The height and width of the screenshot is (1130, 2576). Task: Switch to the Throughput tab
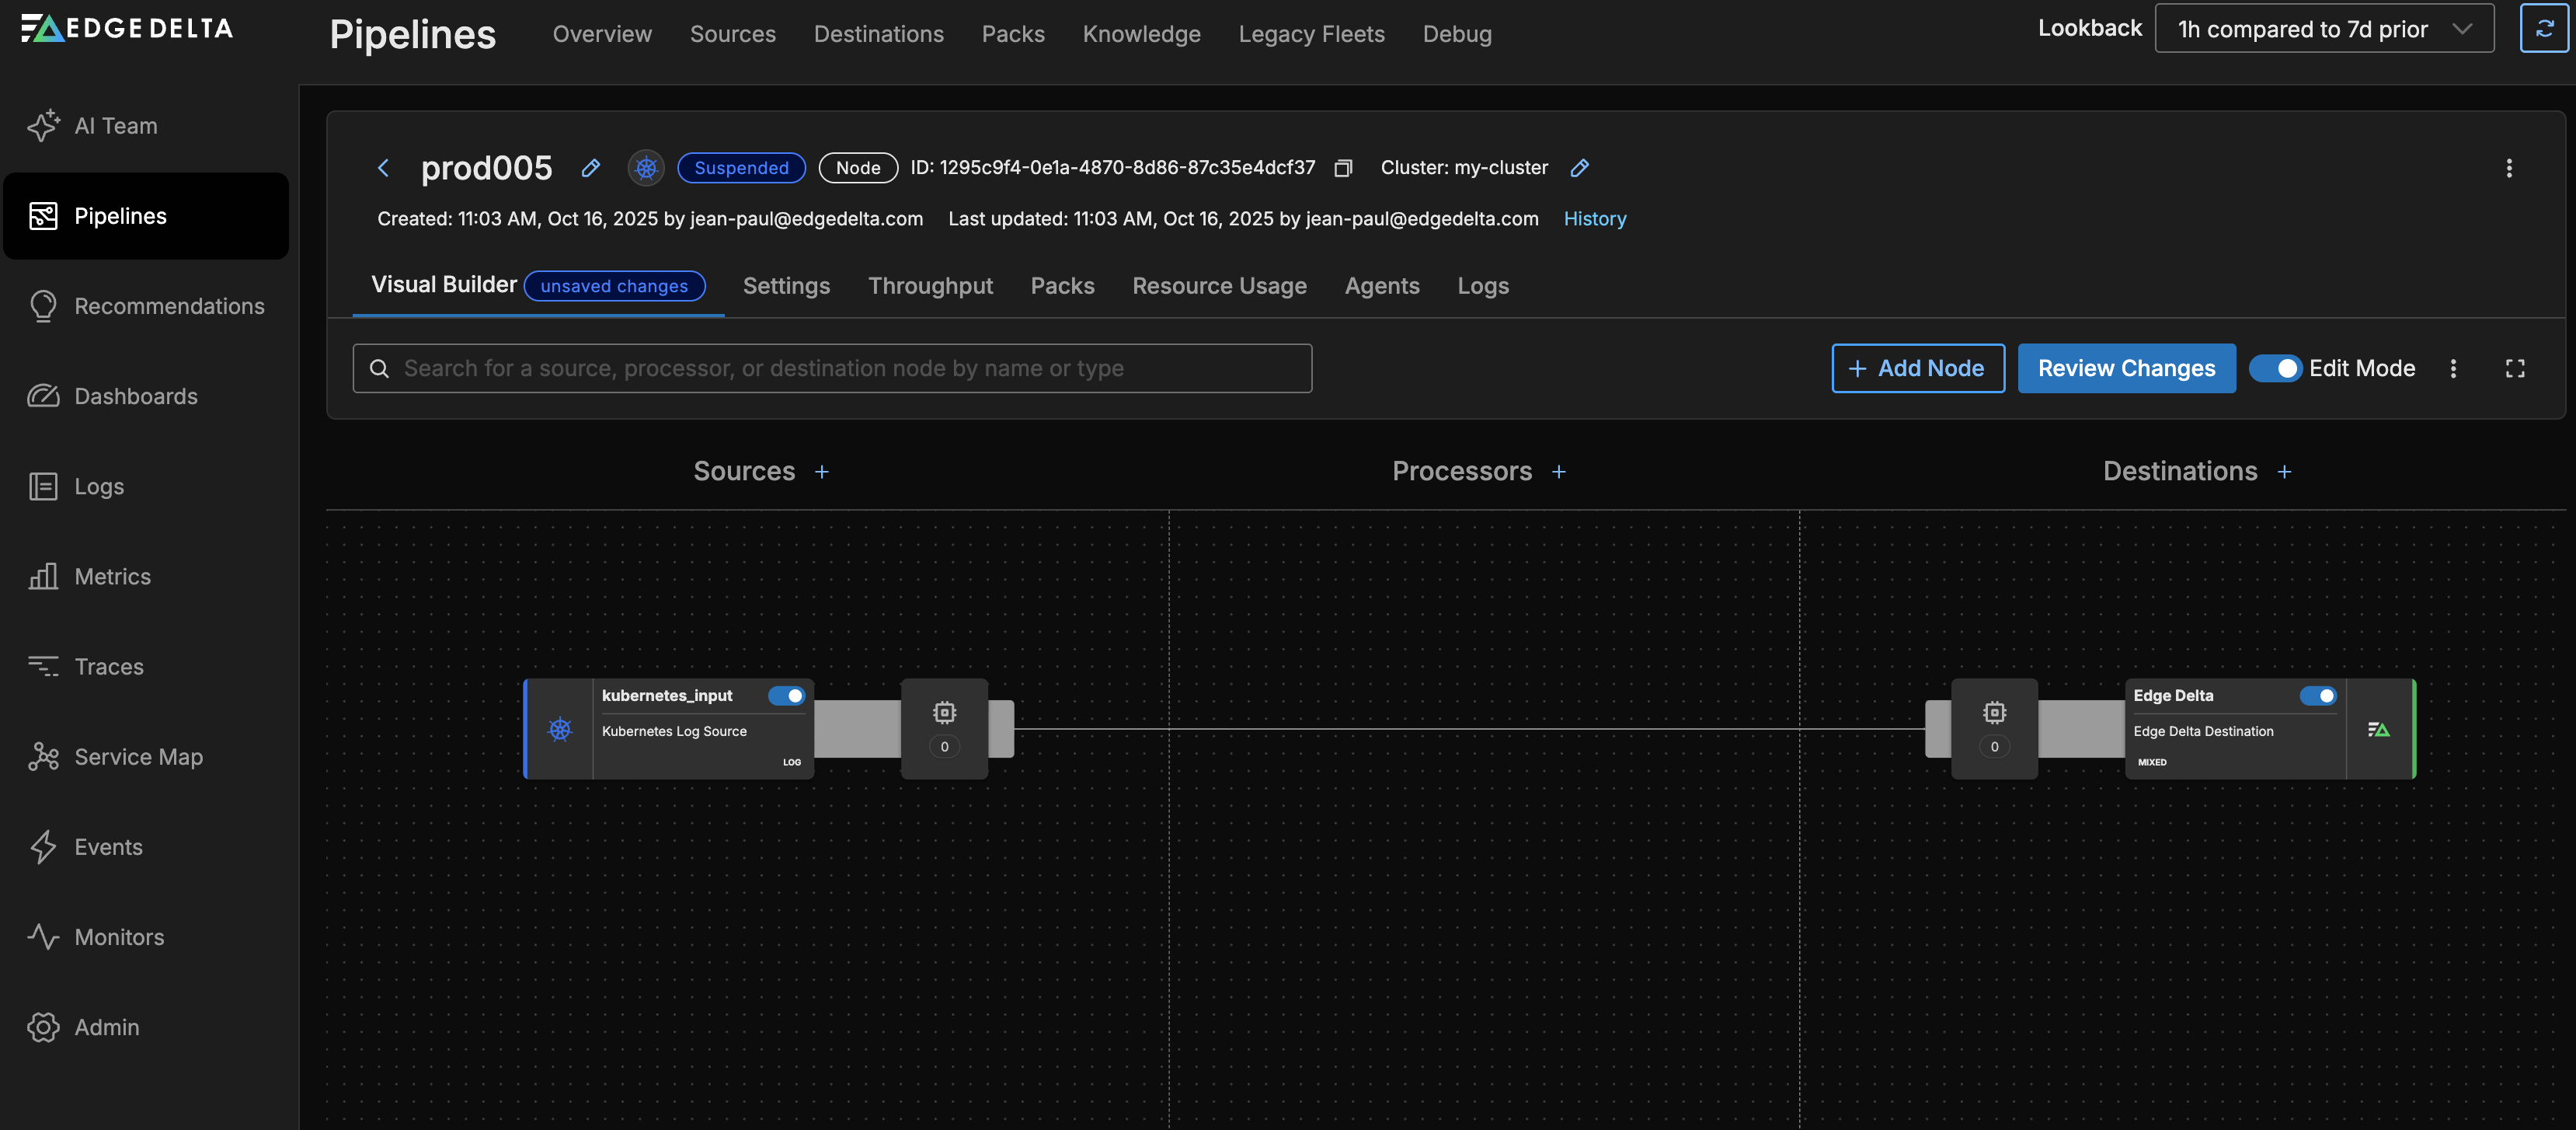click(x=930, y=286)
